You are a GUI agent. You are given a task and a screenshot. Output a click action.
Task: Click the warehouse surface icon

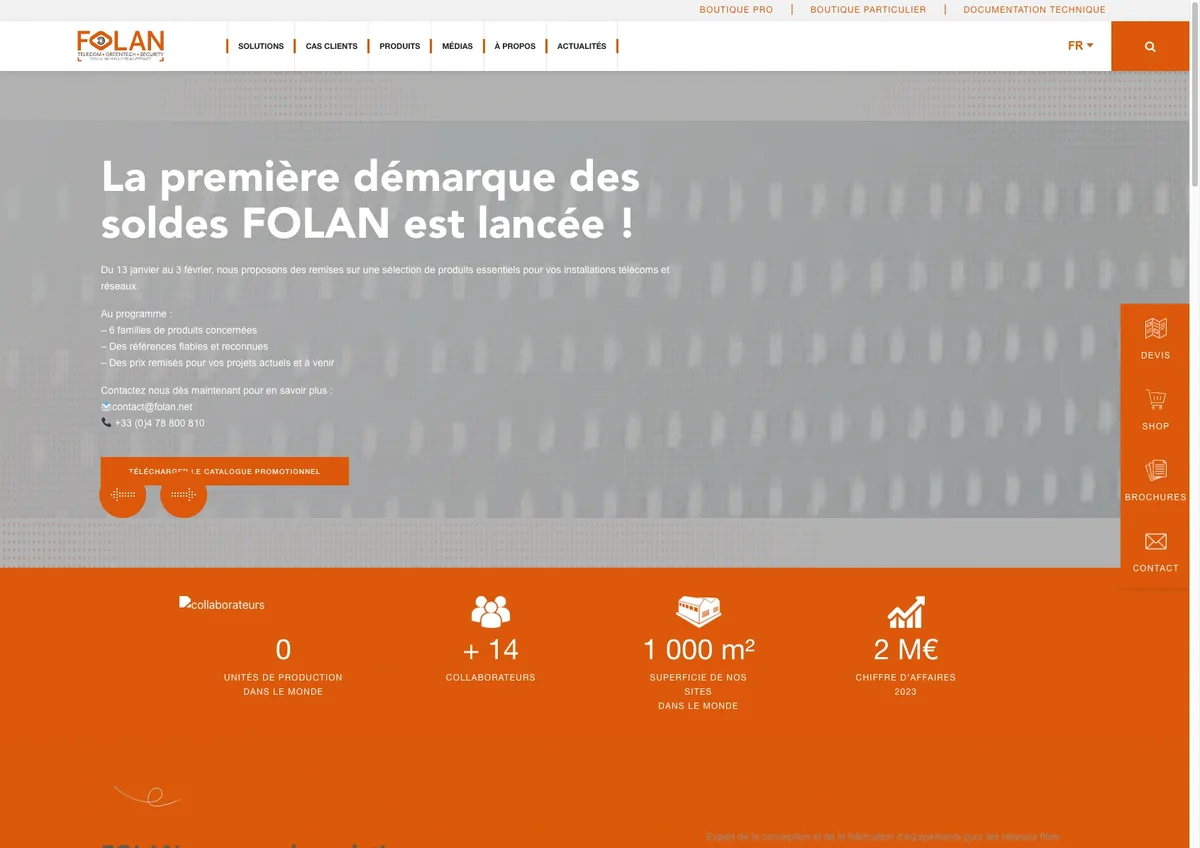(x=698, y=611)
